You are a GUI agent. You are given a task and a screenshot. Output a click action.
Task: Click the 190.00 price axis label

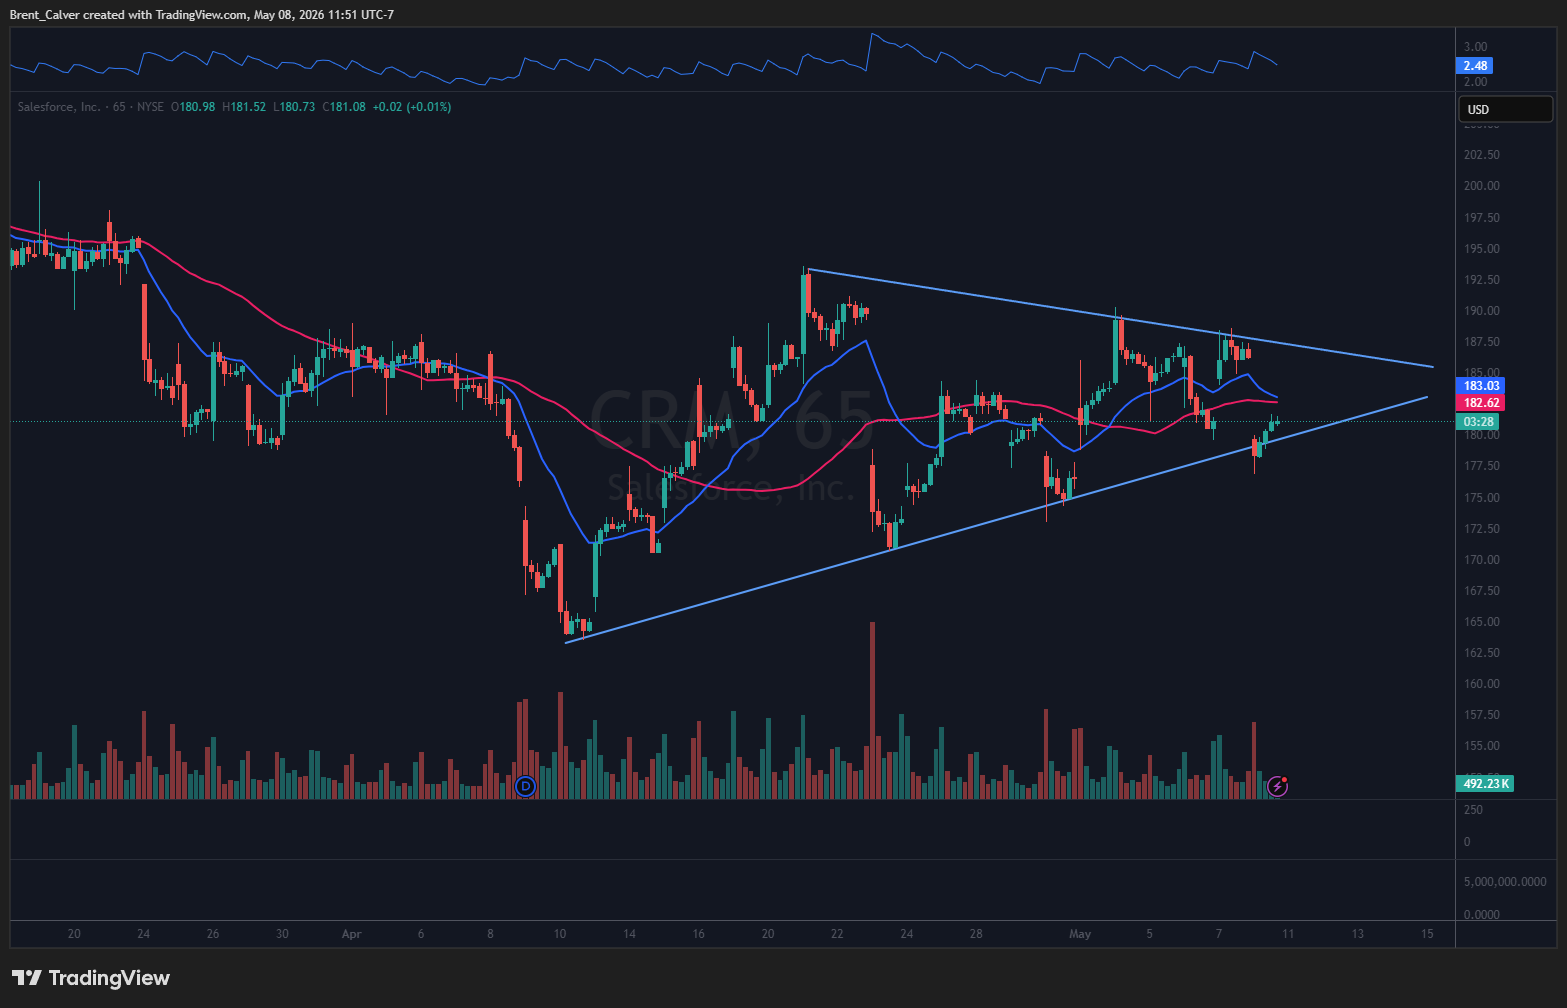1482,311
